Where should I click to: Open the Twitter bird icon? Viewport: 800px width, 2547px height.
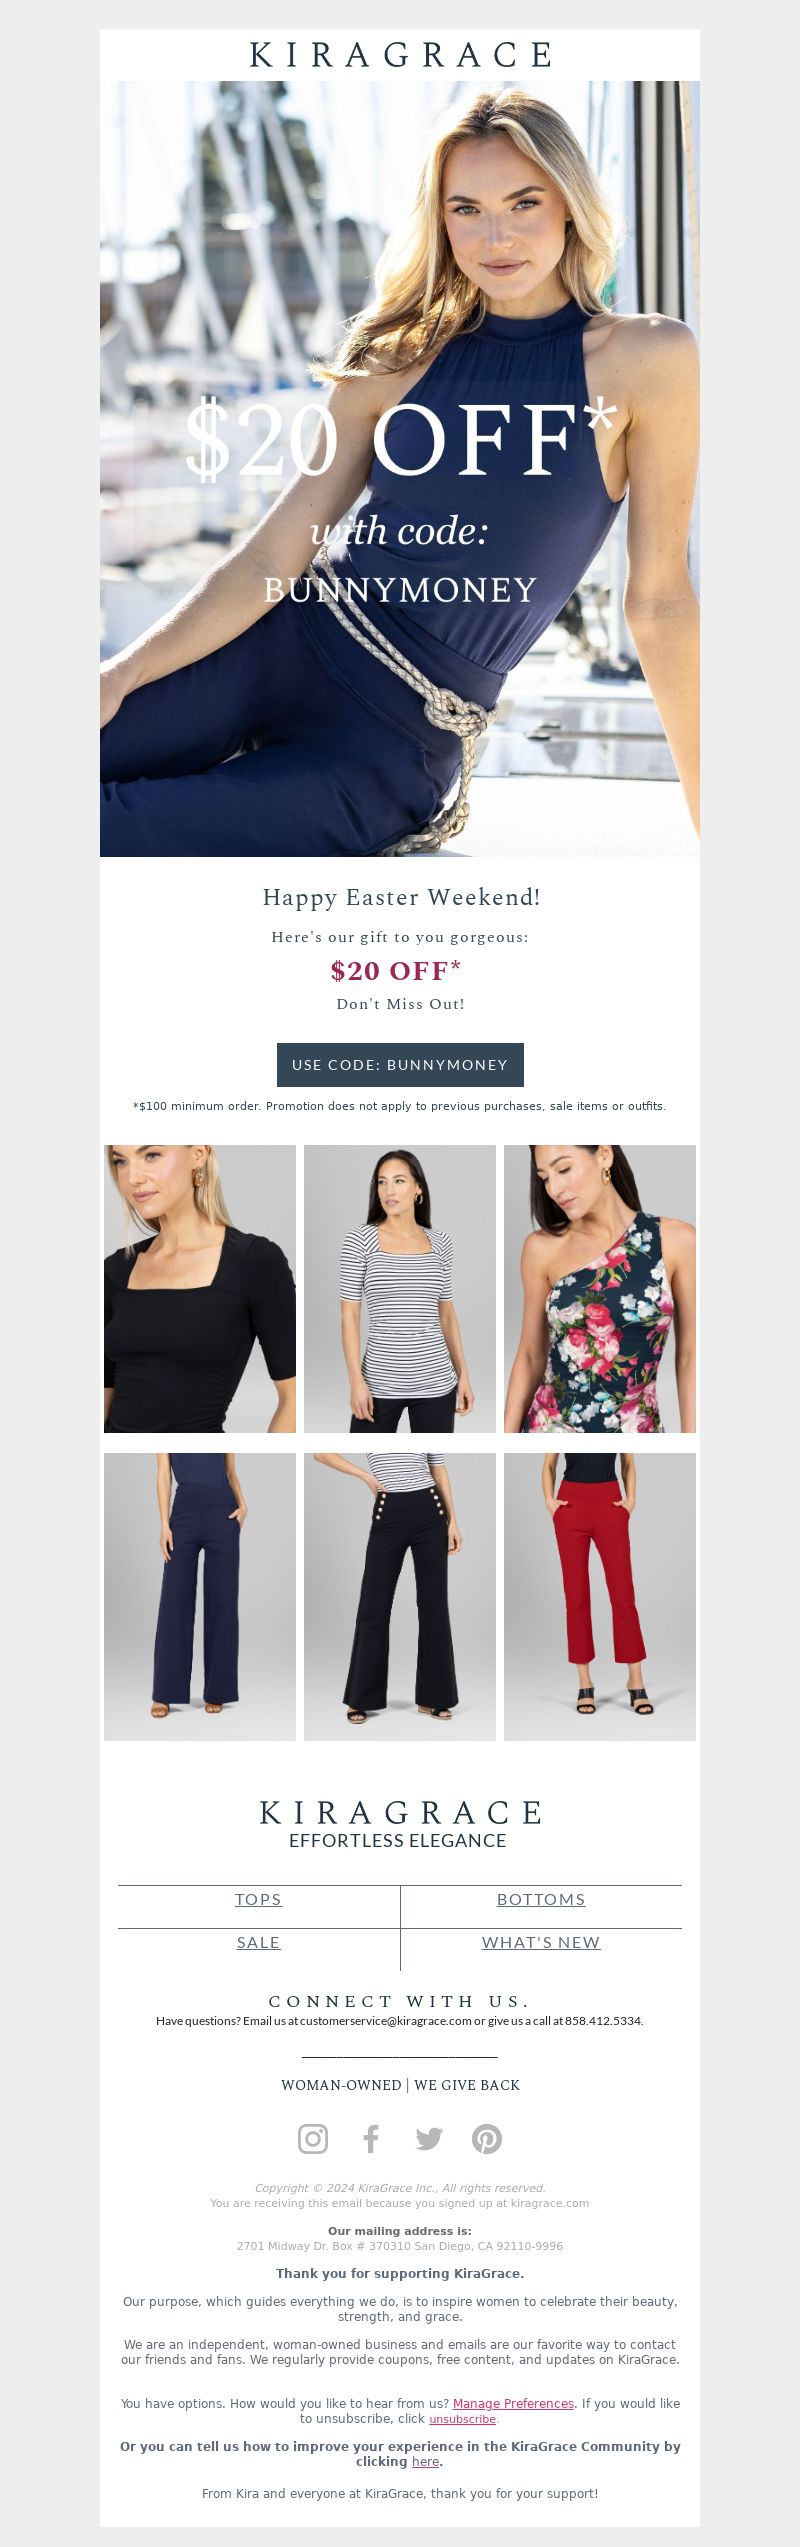coord(429,2138)
